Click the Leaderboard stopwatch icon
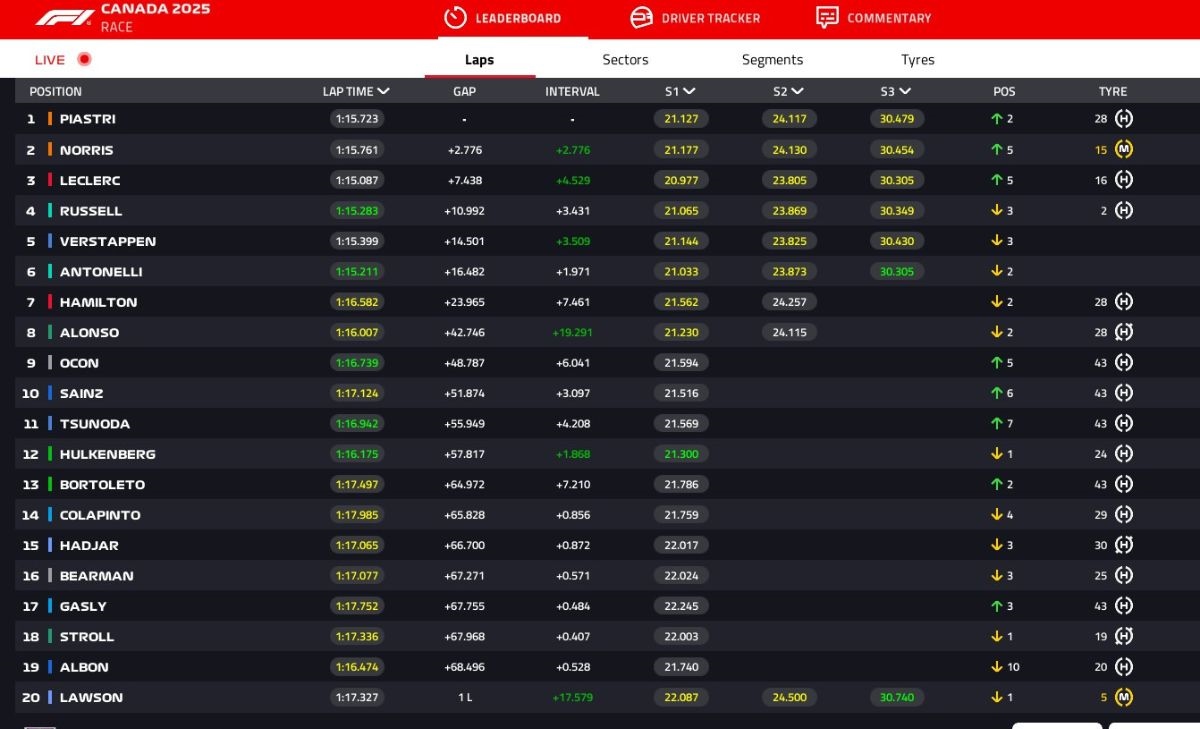 (455, 18)
